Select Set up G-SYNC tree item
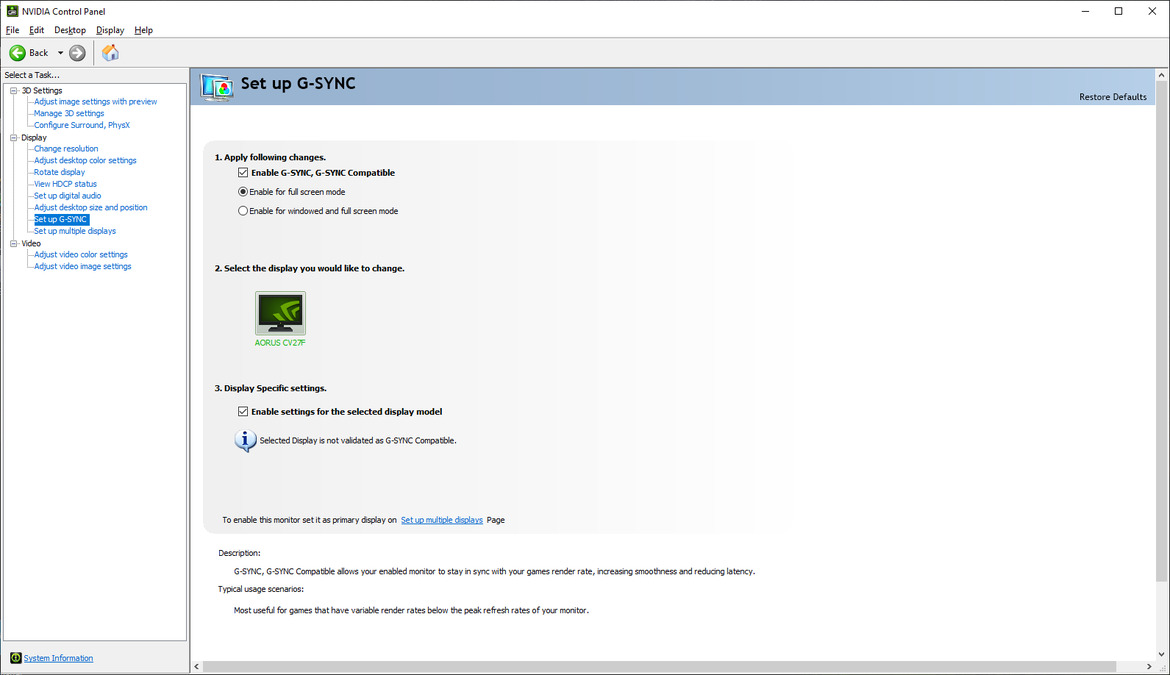This screenshot has width=1170, height=675. click(61, 219)
